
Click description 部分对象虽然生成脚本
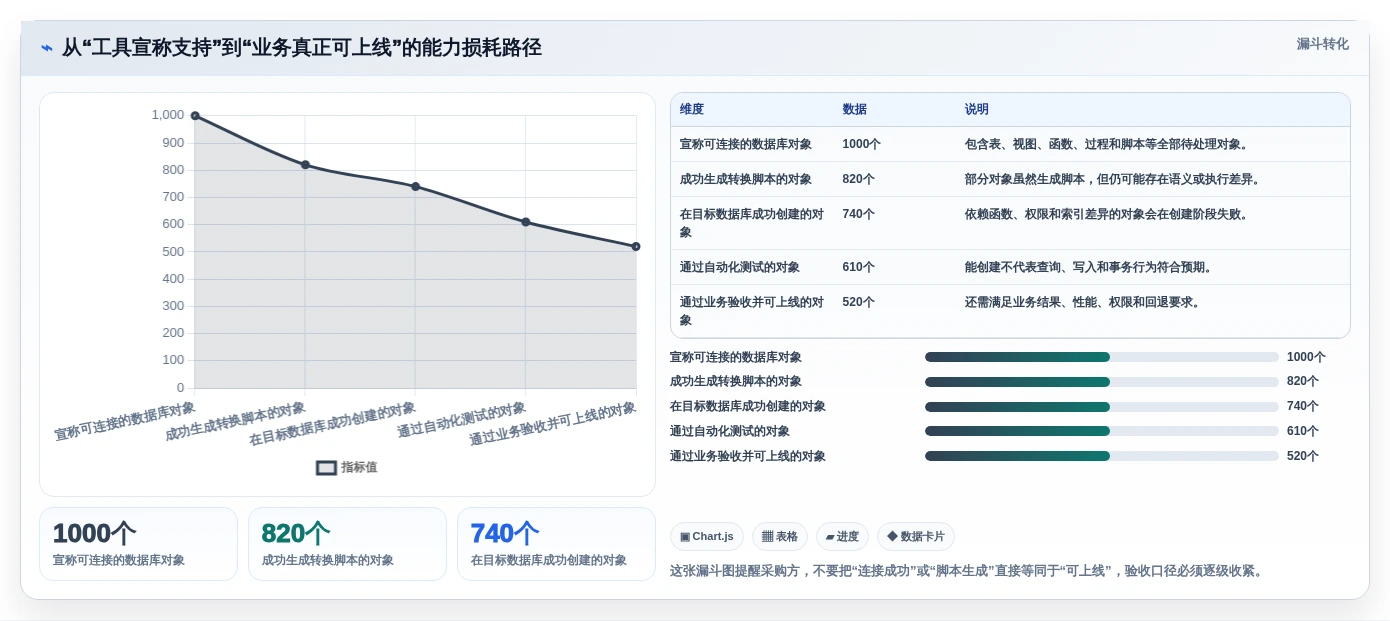pyautogui.click(x=1113, y=179)
